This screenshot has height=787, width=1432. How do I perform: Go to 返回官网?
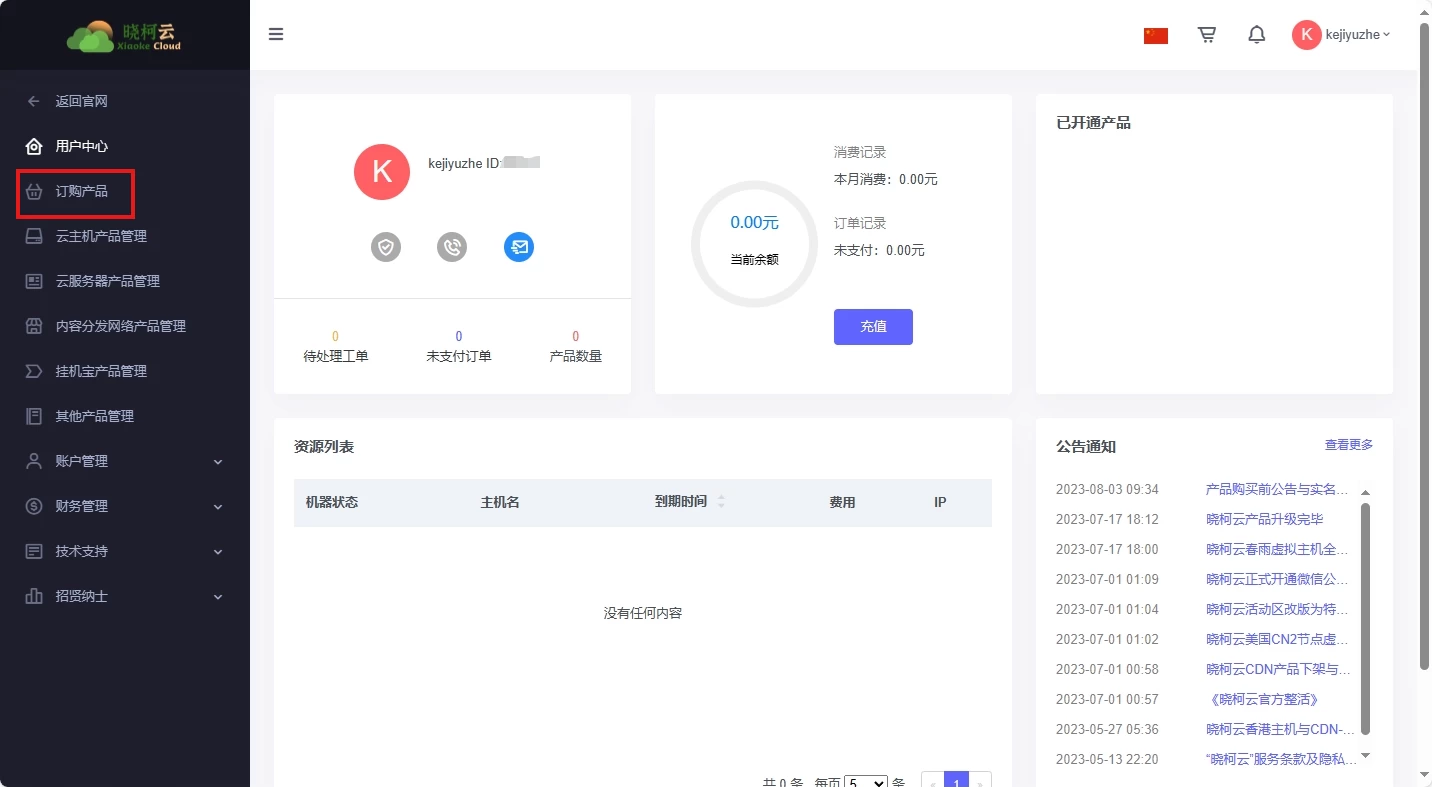point(81,101)
